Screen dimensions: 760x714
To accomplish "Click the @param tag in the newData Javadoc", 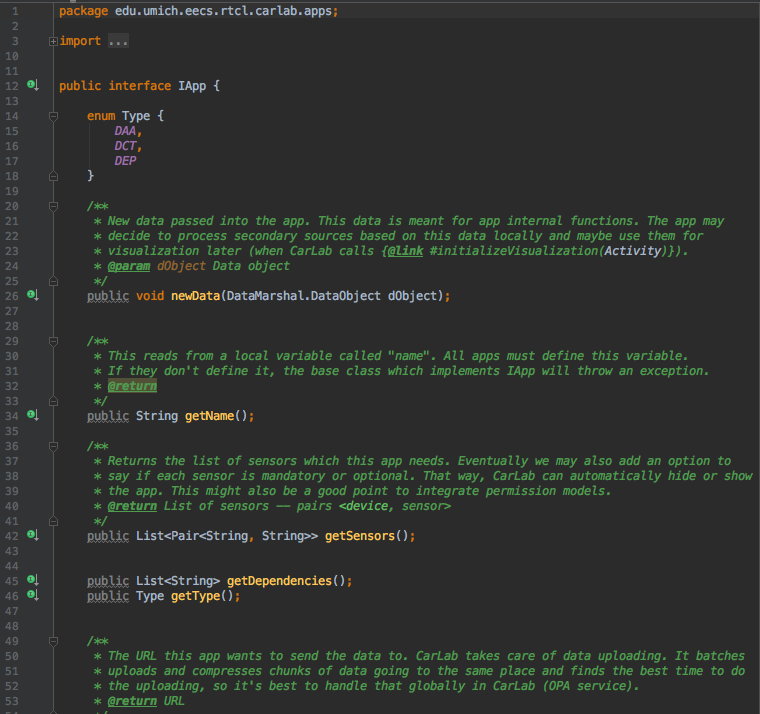I will (129, 266).
